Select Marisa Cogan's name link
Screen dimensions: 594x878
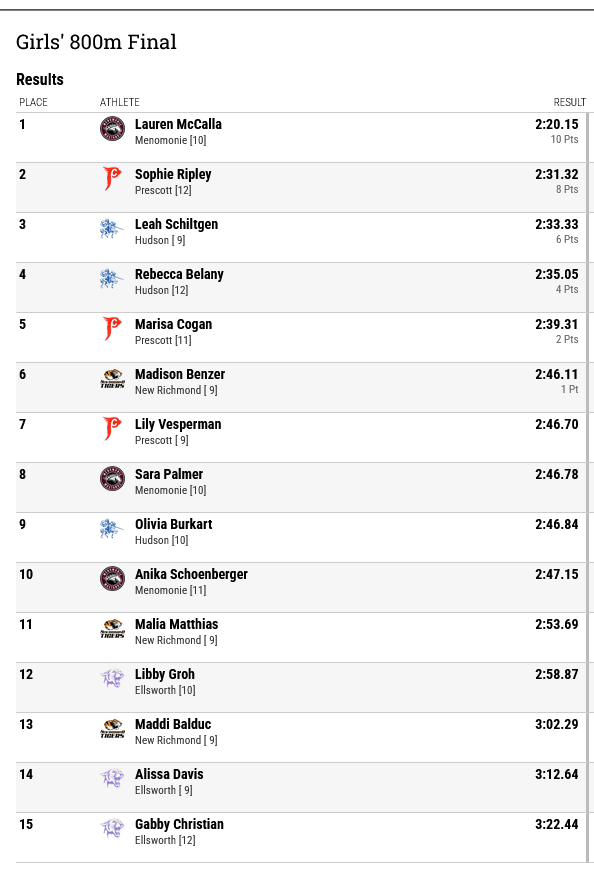[x=174, y=324]
